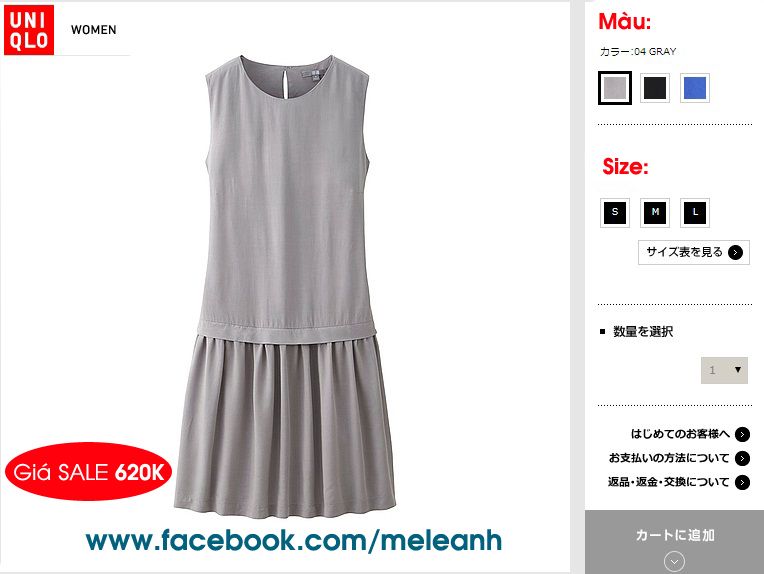The width and height of the screenshot is (764, 574).
Task: Click arrow icon beside お支払いの方法について
Action: point(743,458)
